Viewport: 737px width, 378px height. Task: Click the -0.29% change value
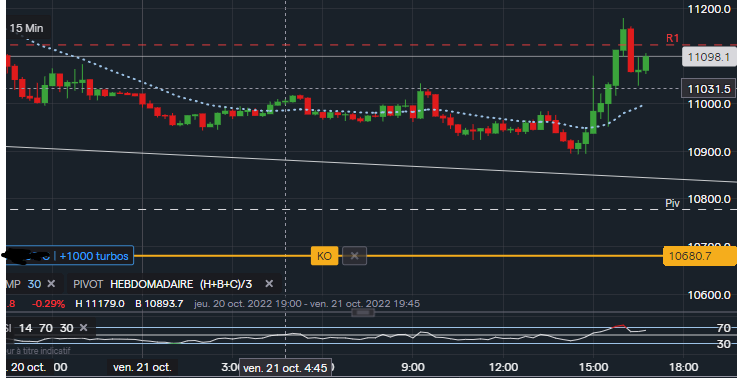[x=48, y=304]
